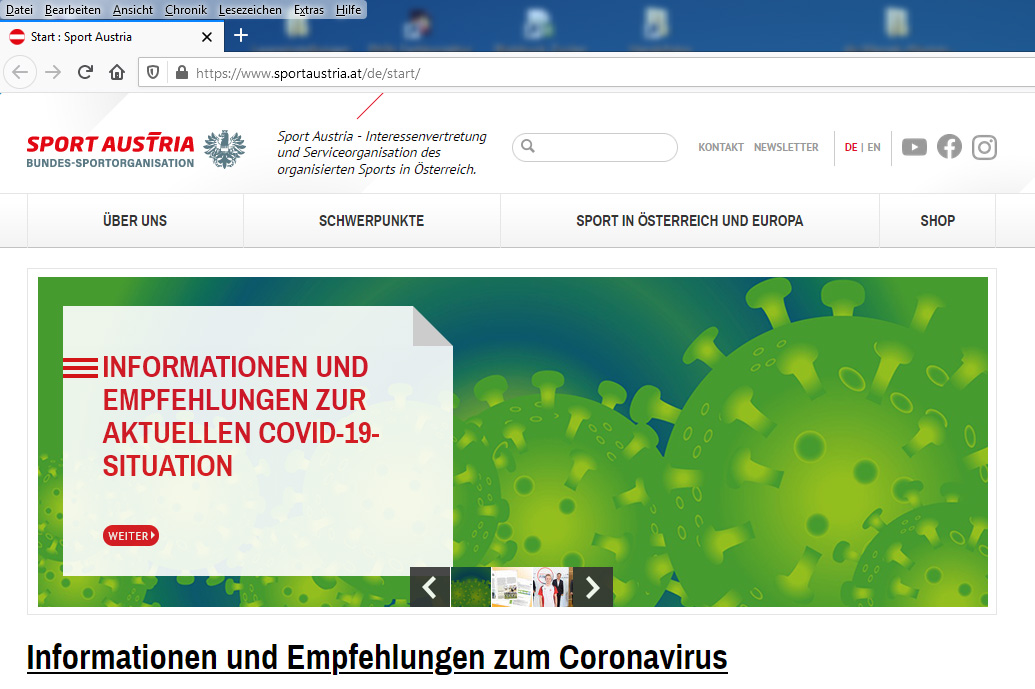Open the Chronik menu

pyautogui.click(x=186, y=10)
